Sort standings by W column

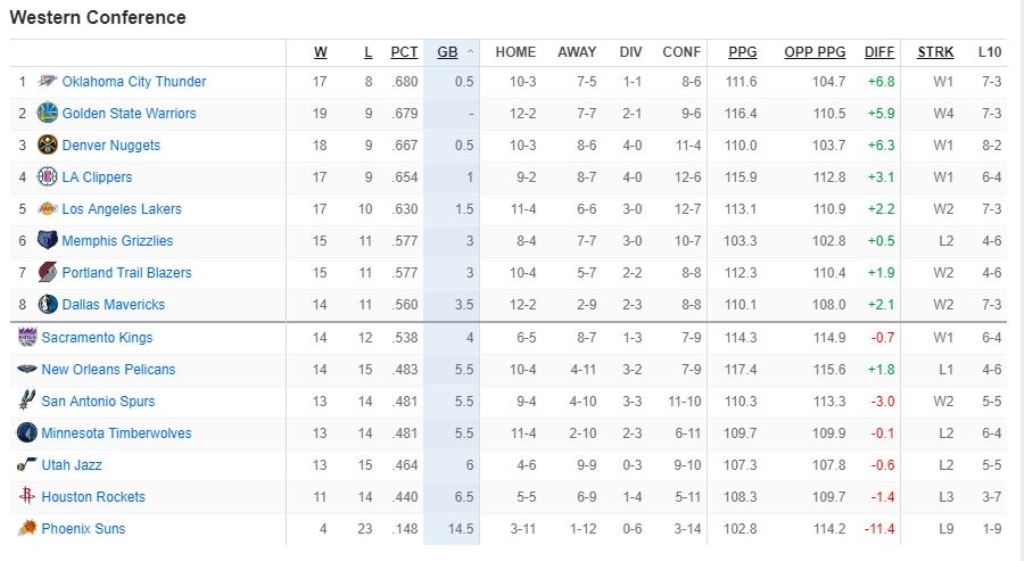320,52
